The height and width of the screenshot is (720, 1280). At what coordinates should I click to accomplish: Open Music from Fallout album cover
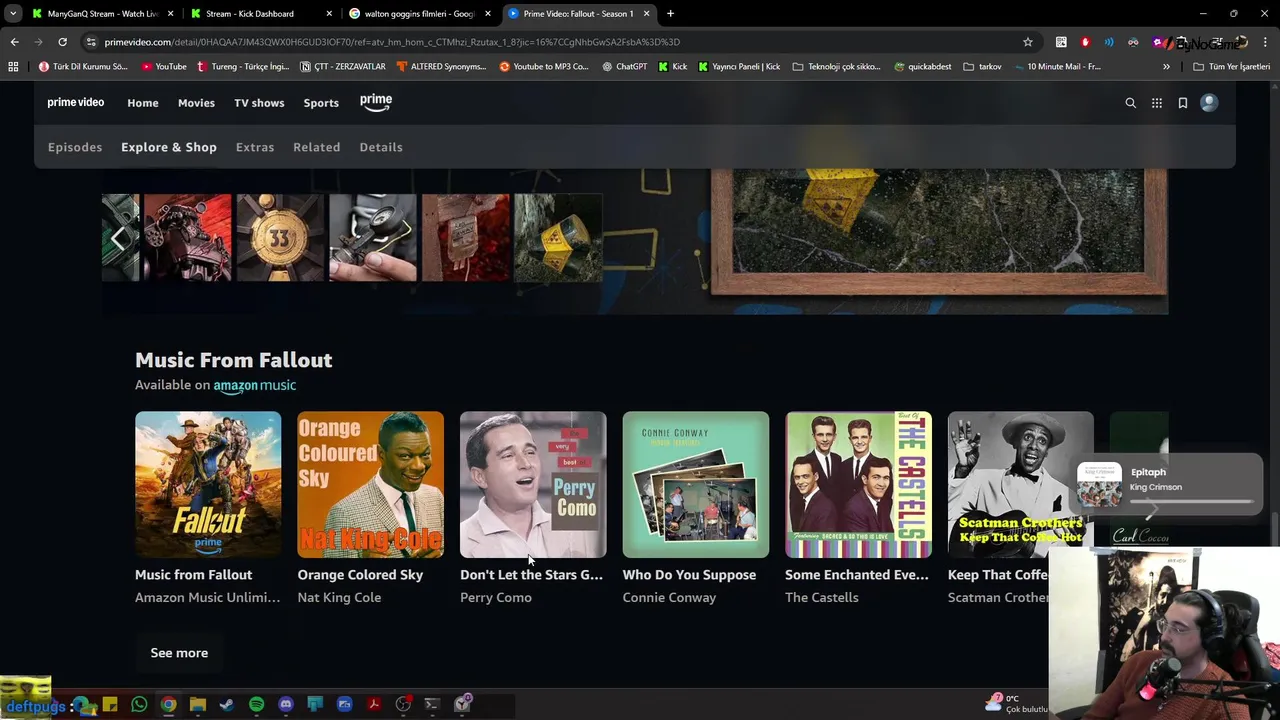(208, 484)
